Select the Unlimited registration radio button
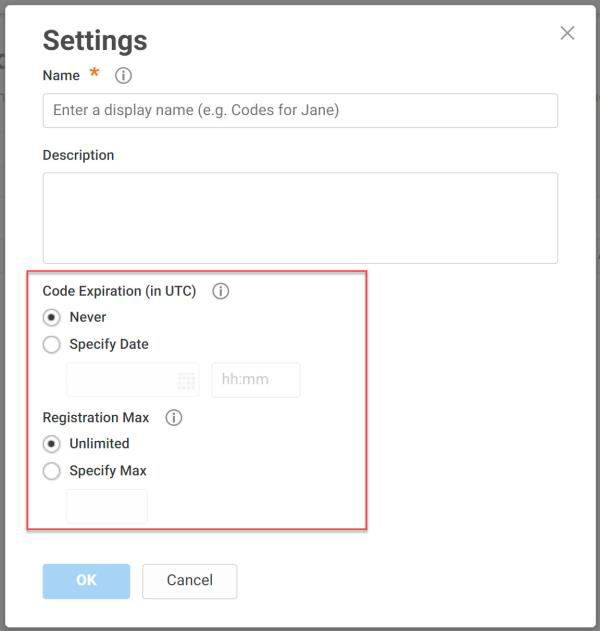This screenshot has width=600, height=631. (52, 444)
